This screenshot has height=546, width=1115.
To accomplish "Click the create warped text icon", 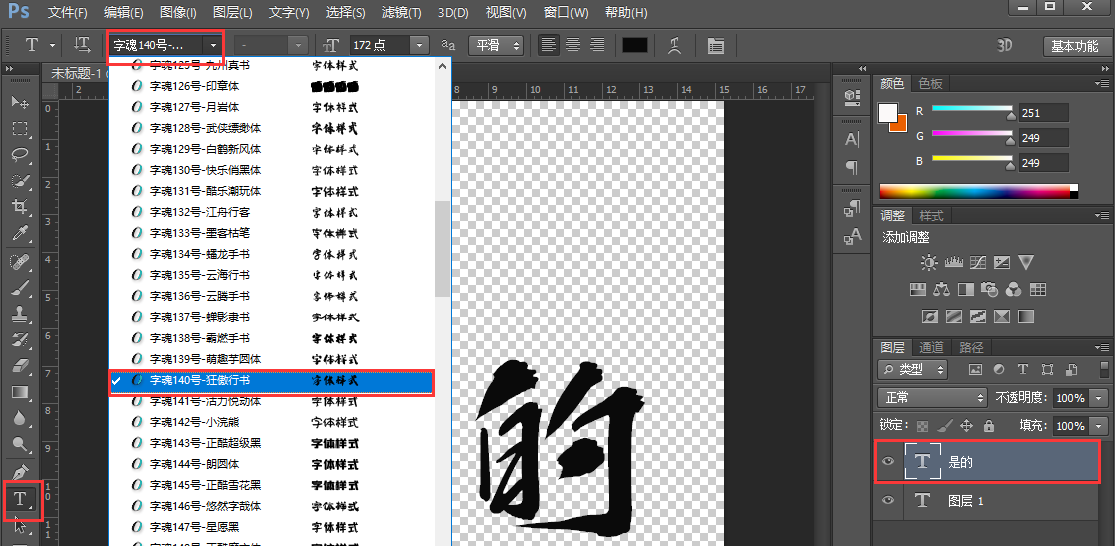I will 676,45.
